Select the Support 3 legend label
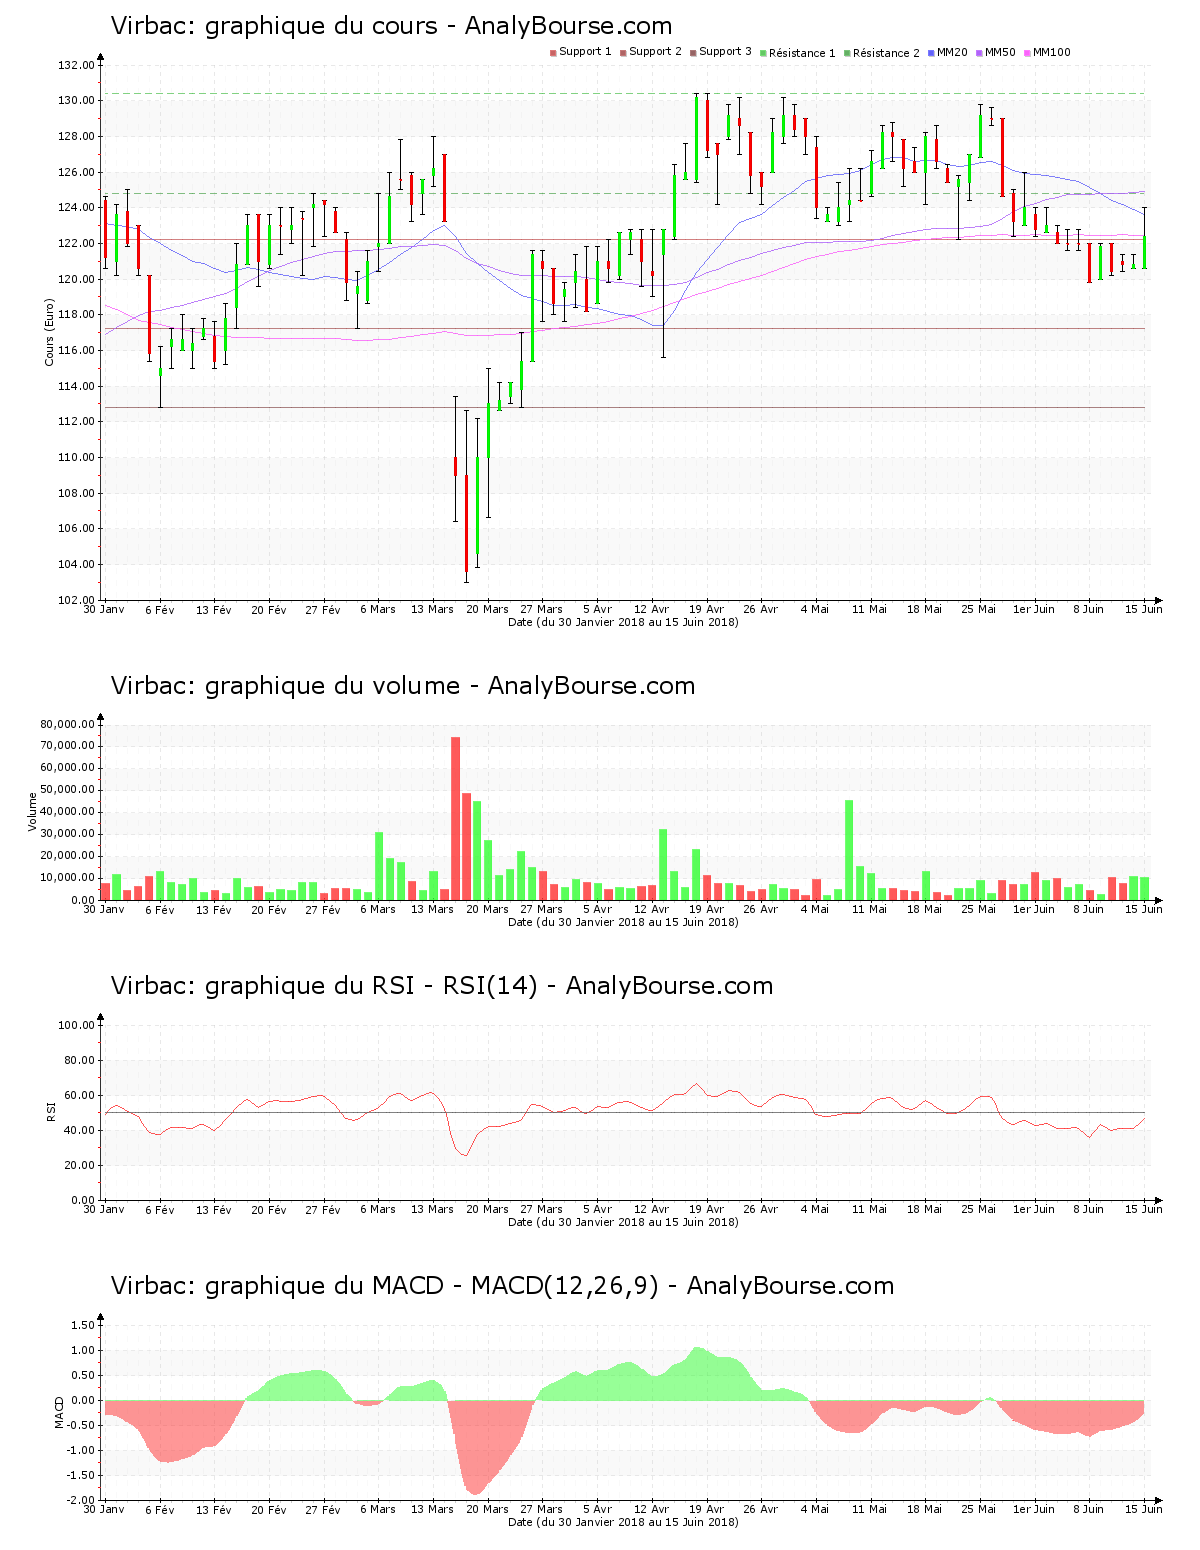 [x=725, y=52]
